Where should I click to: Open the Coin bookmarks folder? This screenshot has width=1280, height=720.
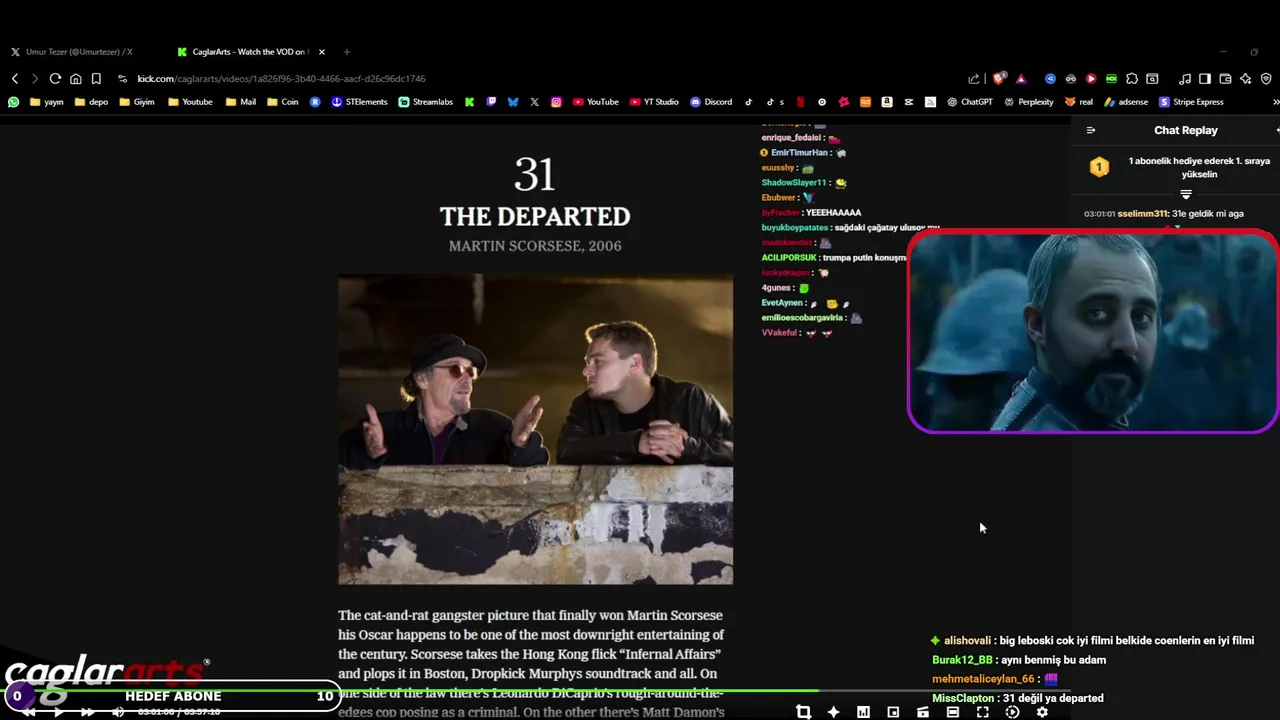tap(283, 102)
